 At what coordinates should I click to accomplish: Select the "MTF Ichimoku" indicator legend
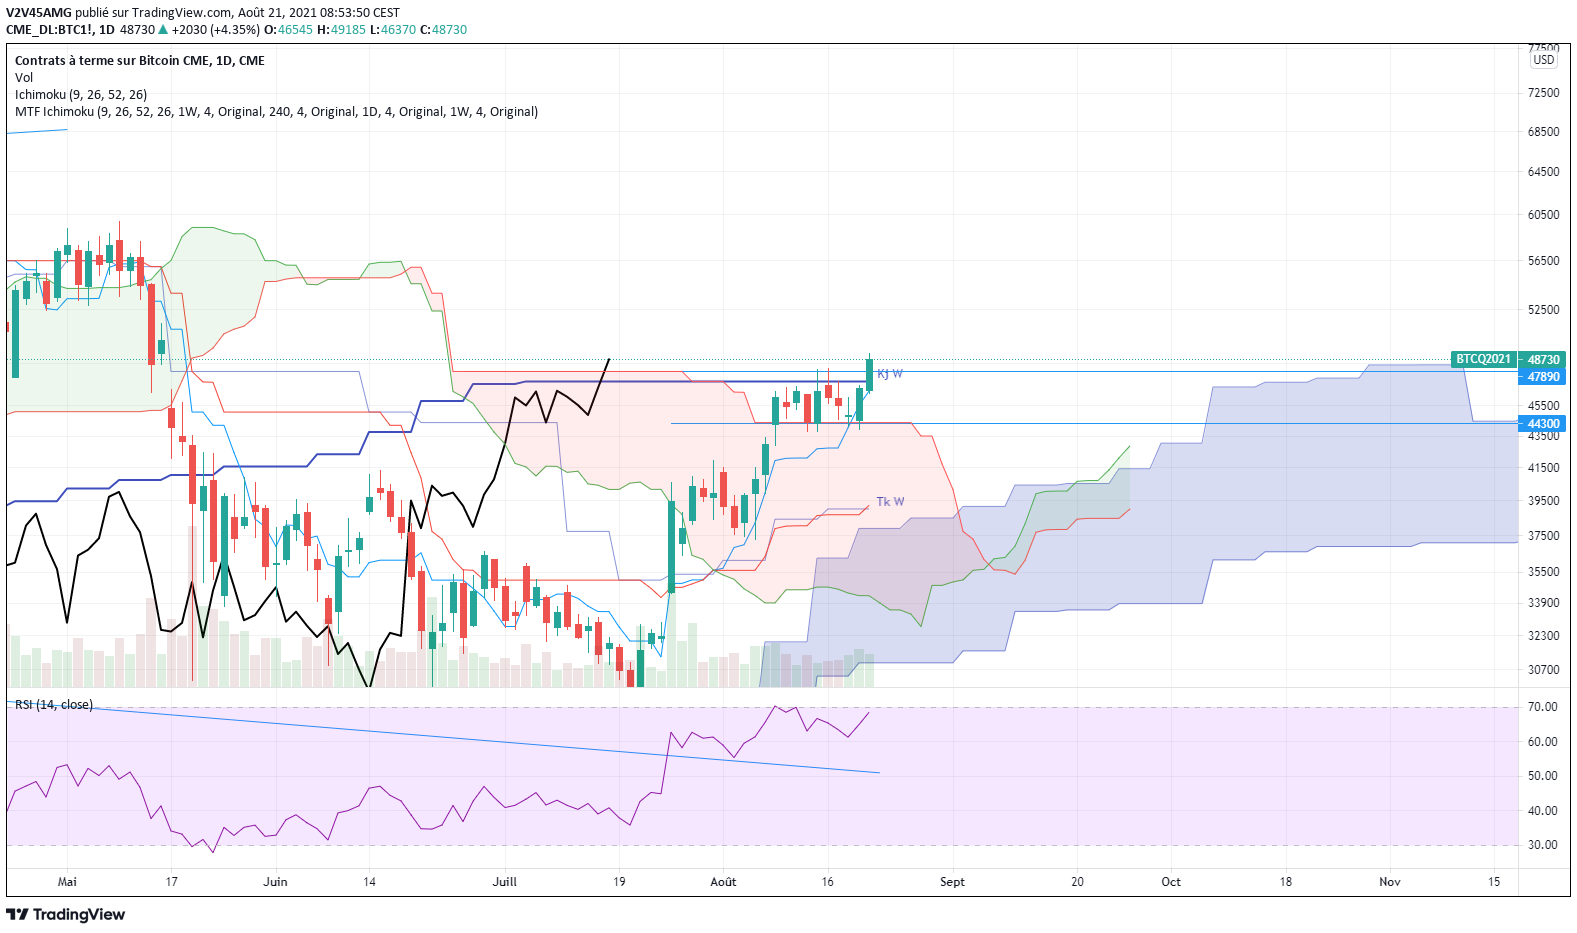[x=277, y=112]
